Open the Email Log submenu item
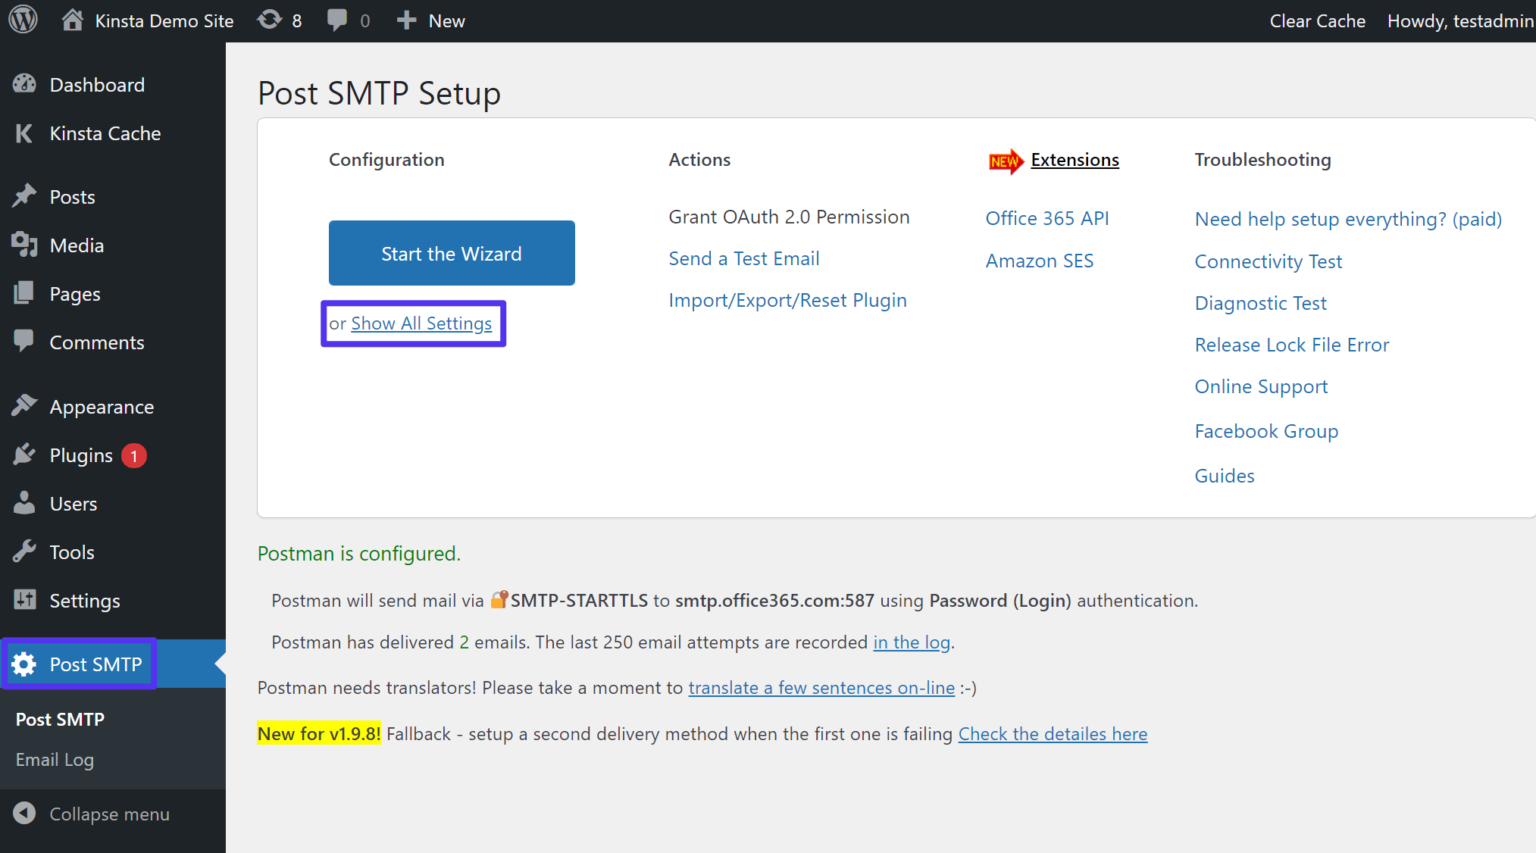Image resolution: width=1536 pixels, height=853 pixels. 54,759
